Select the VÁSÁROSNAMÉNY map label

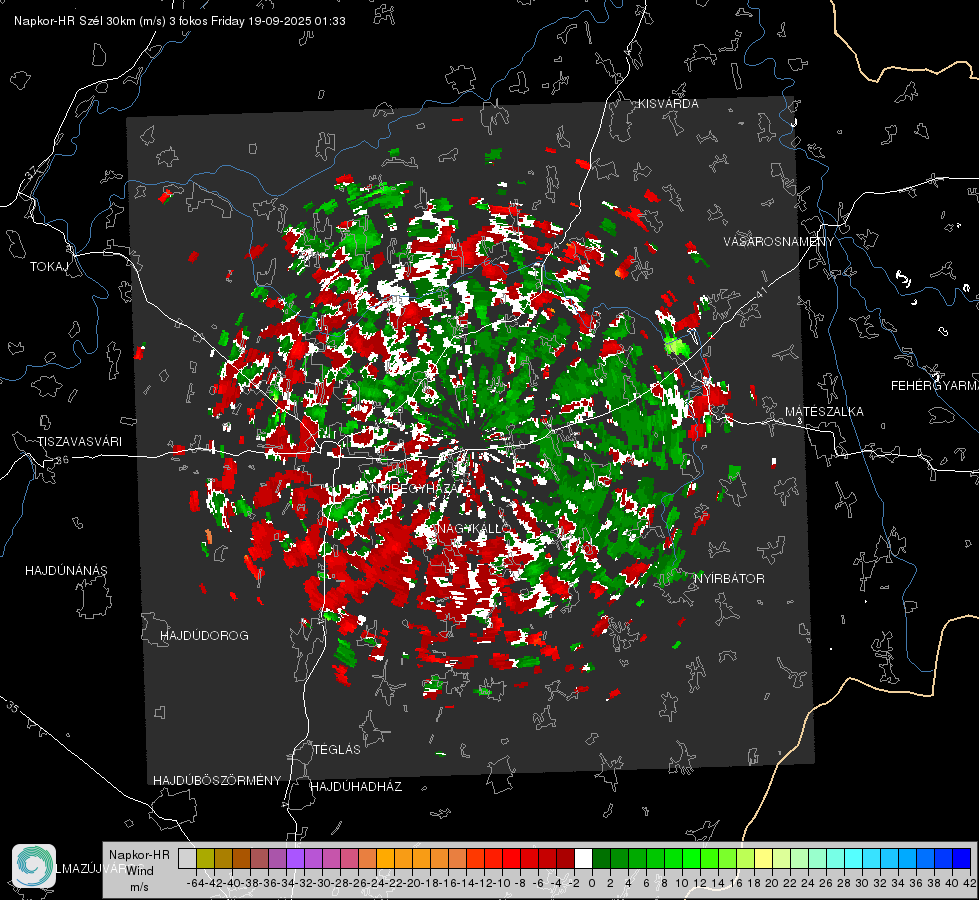(x=778, y=242)
